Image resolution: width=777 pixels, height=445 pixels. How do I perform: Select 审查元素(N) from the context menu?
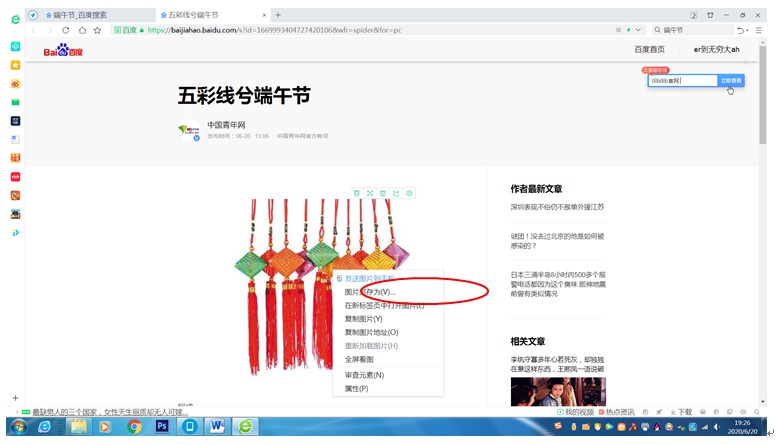364,375
